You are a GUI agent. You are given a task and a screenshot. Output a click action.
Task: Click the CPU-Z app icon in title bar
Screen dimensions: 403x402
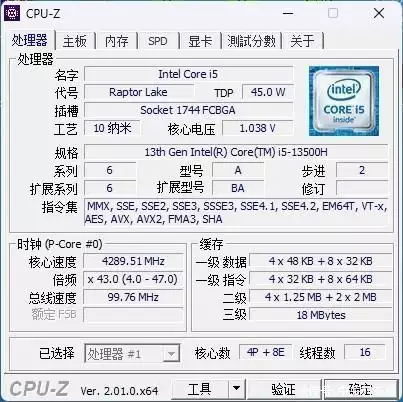click(x=12, y=13)
